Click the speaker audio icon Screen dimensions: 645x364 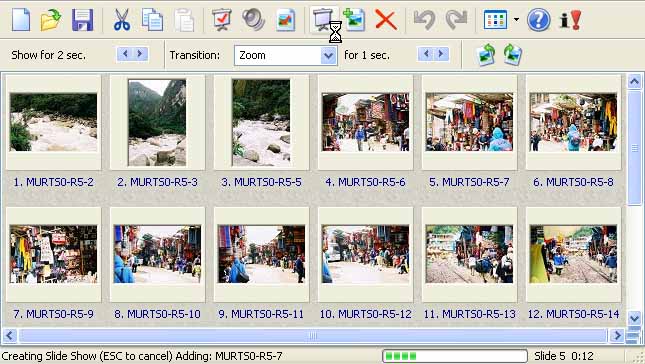[x=253, y=19]
